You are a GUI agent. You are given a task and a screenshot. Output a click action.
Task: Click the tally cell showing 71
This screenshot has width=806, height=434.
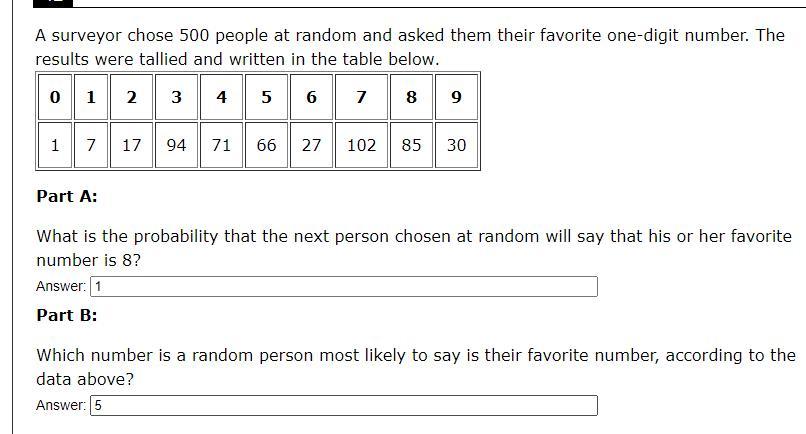[221, 145]
